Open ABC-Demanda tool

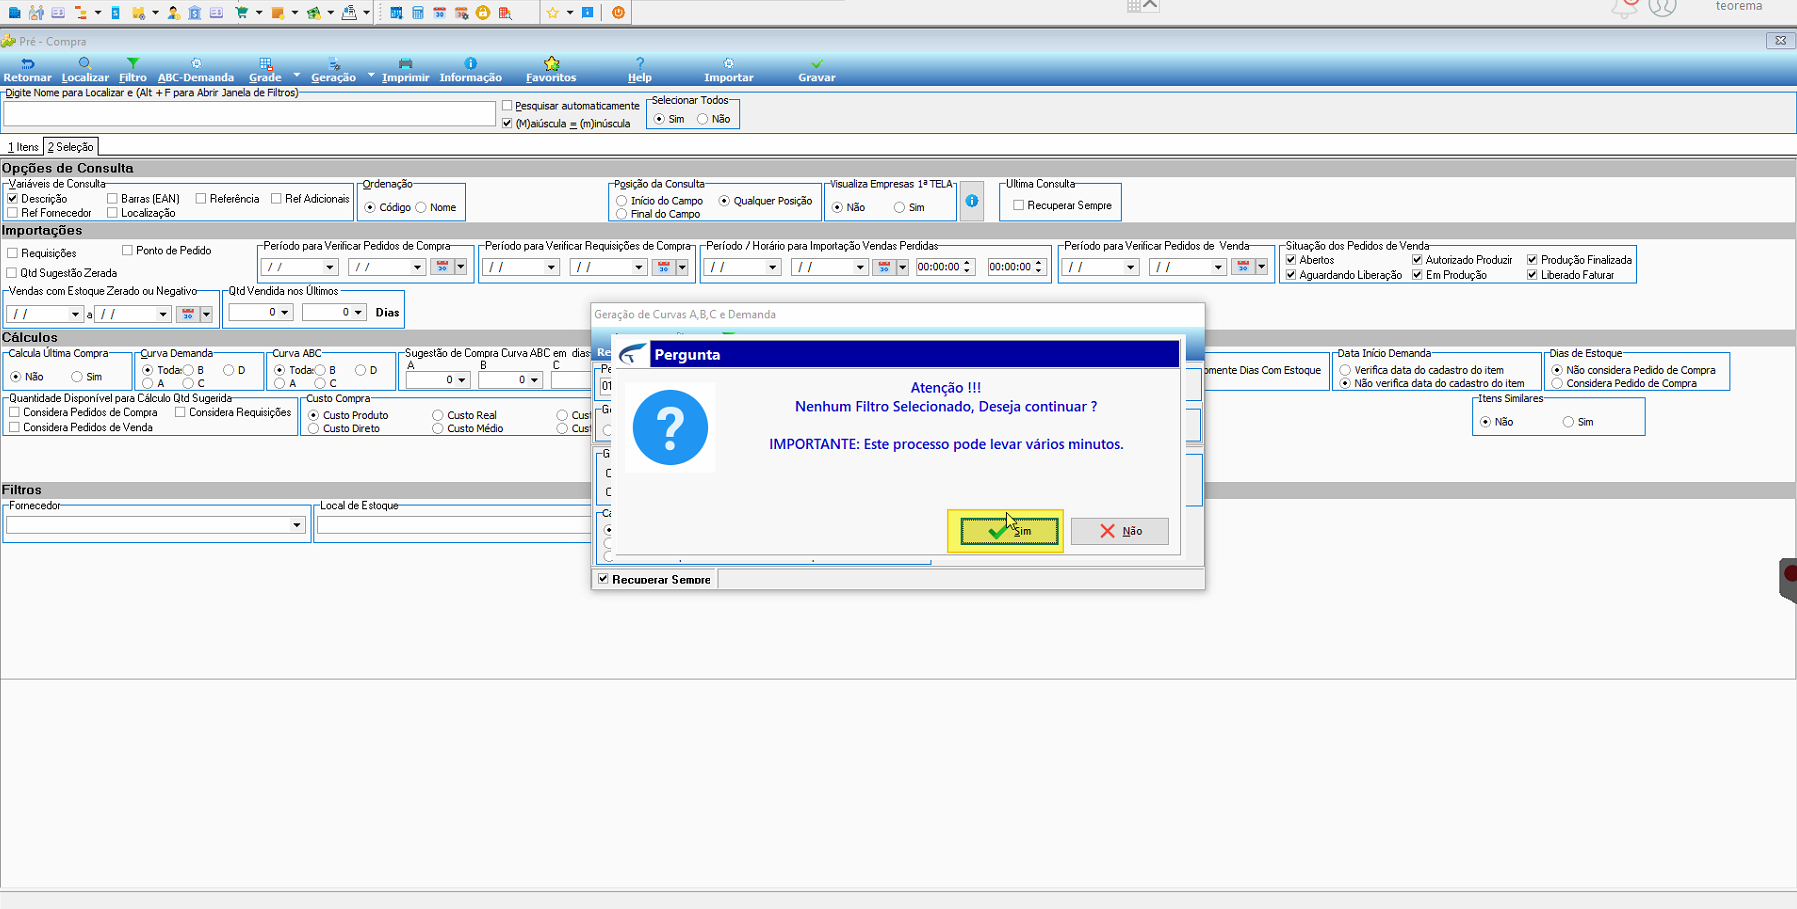[x=196, y=70]
